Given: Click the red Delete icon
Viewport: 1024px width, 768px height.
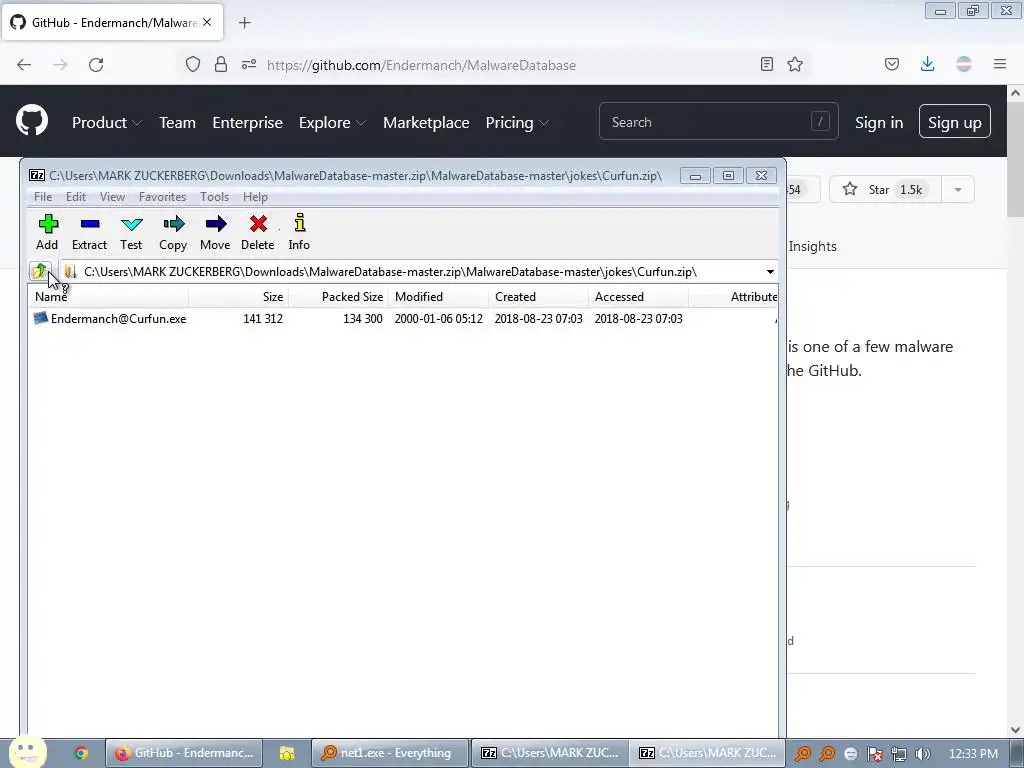Looking at the screenshot, I should click(258, 232).
